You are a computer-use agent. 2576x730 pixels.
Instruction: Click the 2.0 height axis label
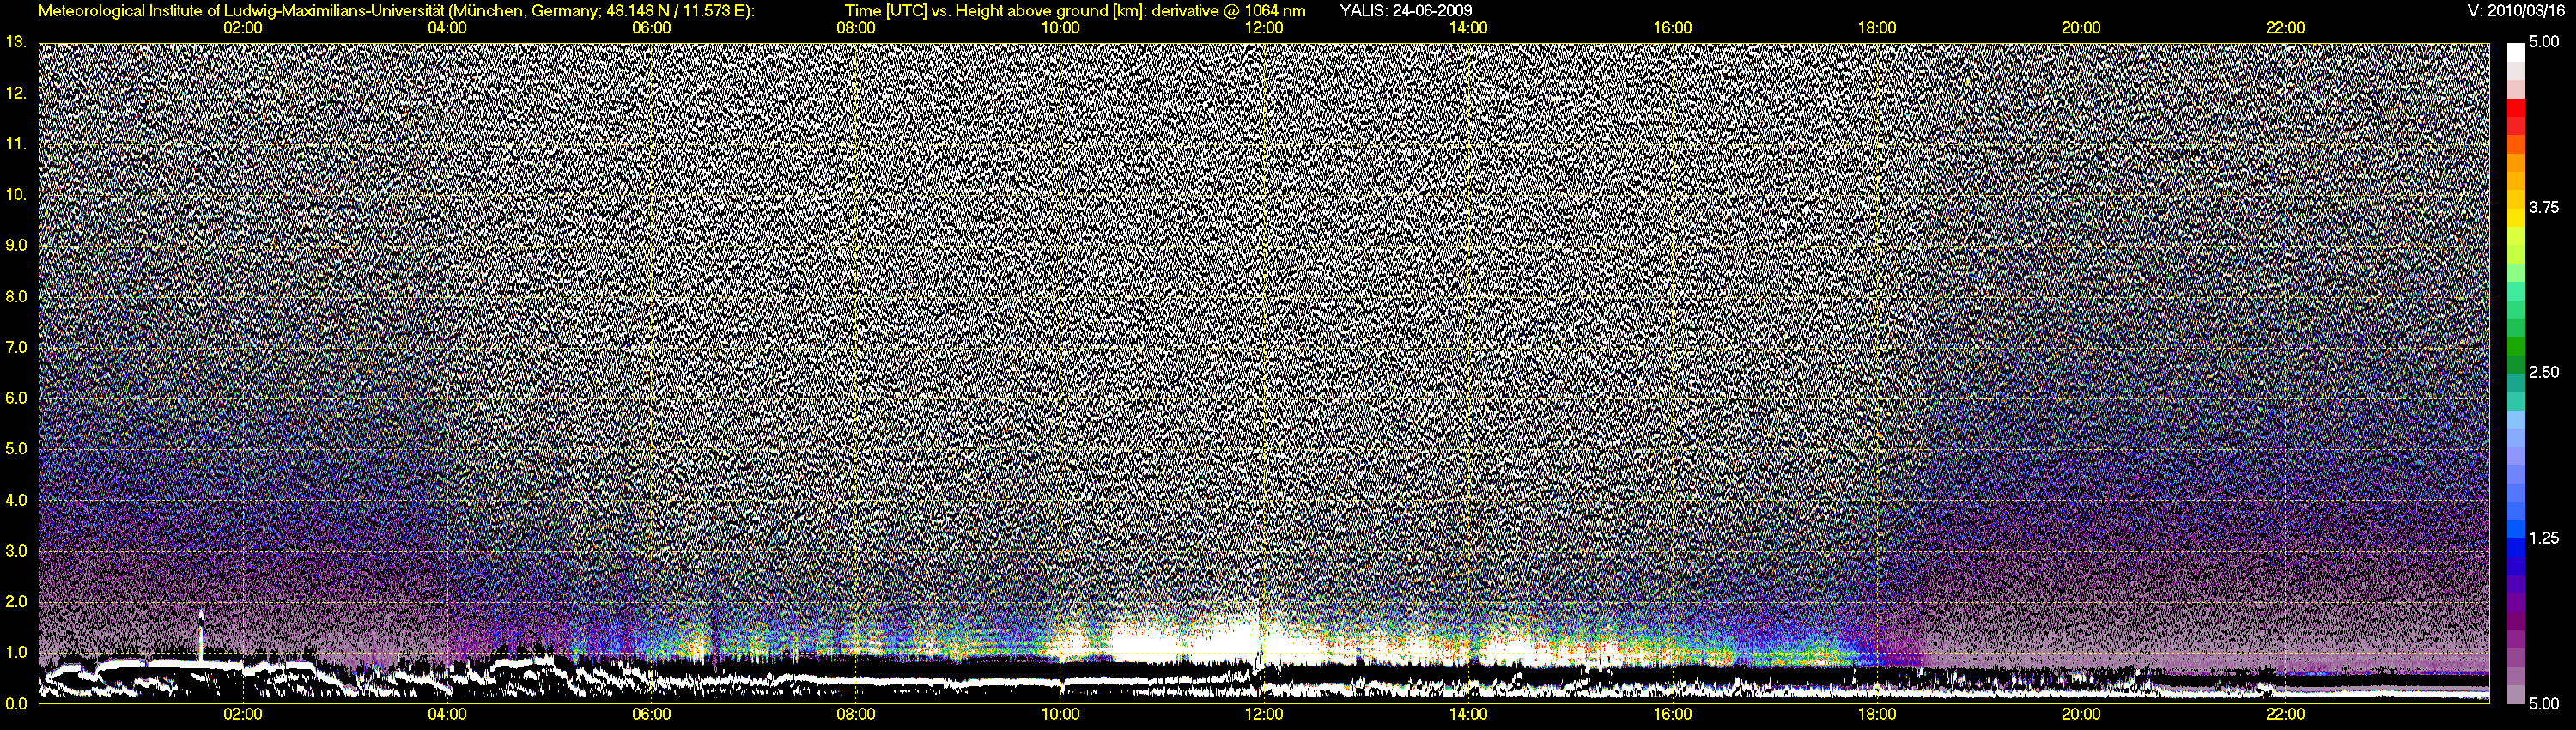click(15, 602)
